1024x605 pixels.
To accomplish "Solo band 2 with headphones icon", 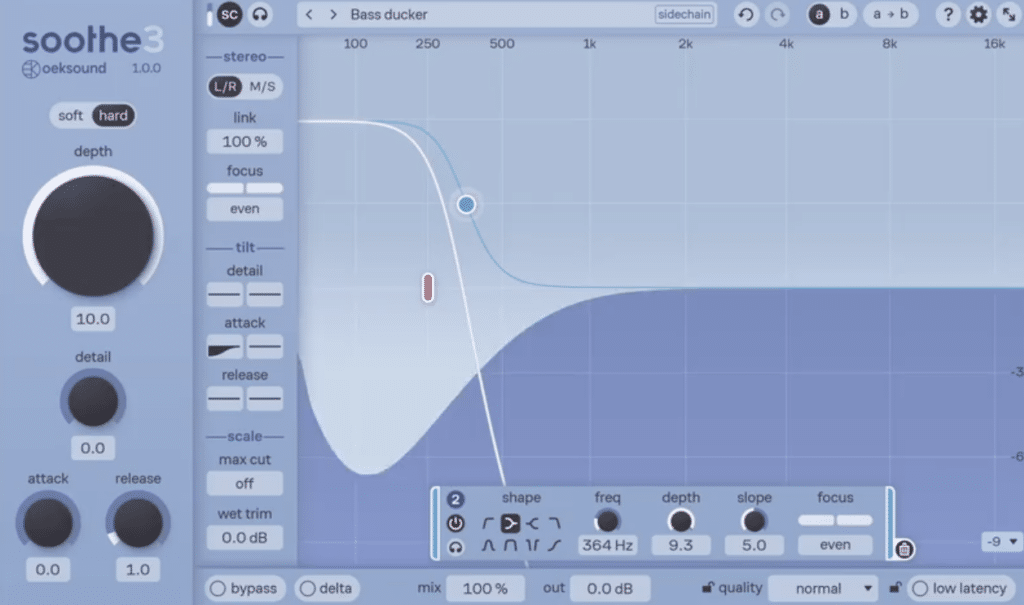I will (455, 547).
